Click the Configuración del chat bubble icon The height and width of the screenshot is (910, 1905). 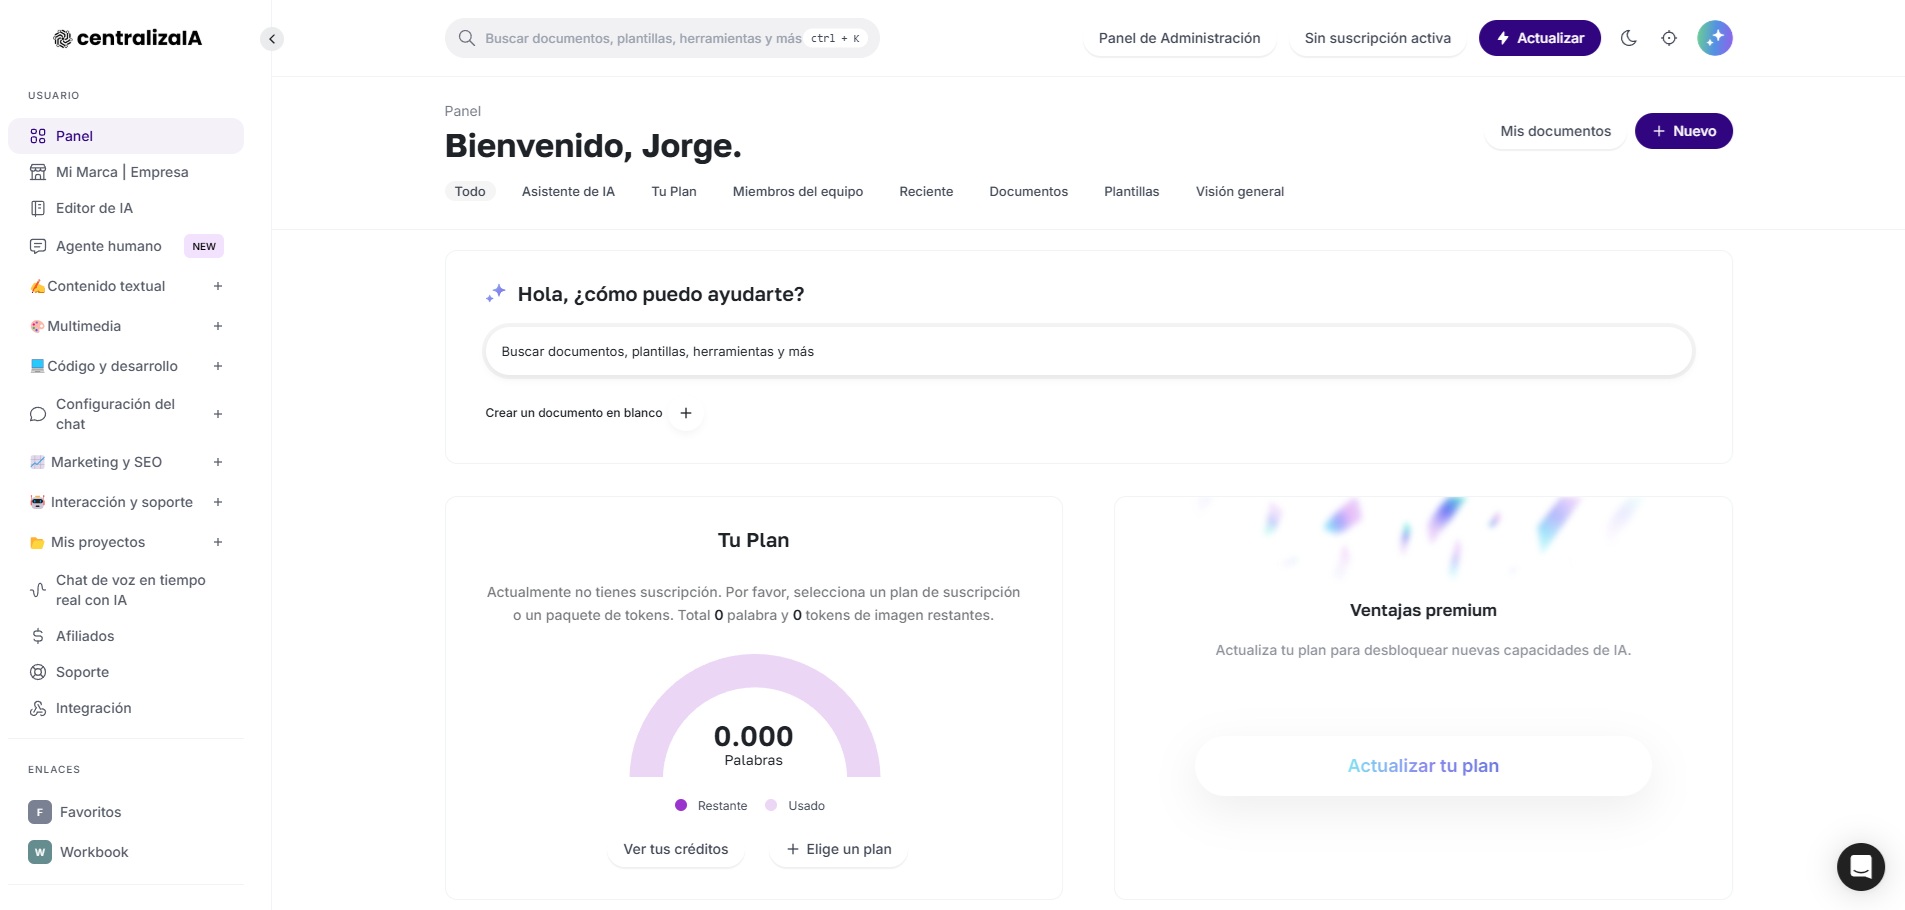coord(38,414)
